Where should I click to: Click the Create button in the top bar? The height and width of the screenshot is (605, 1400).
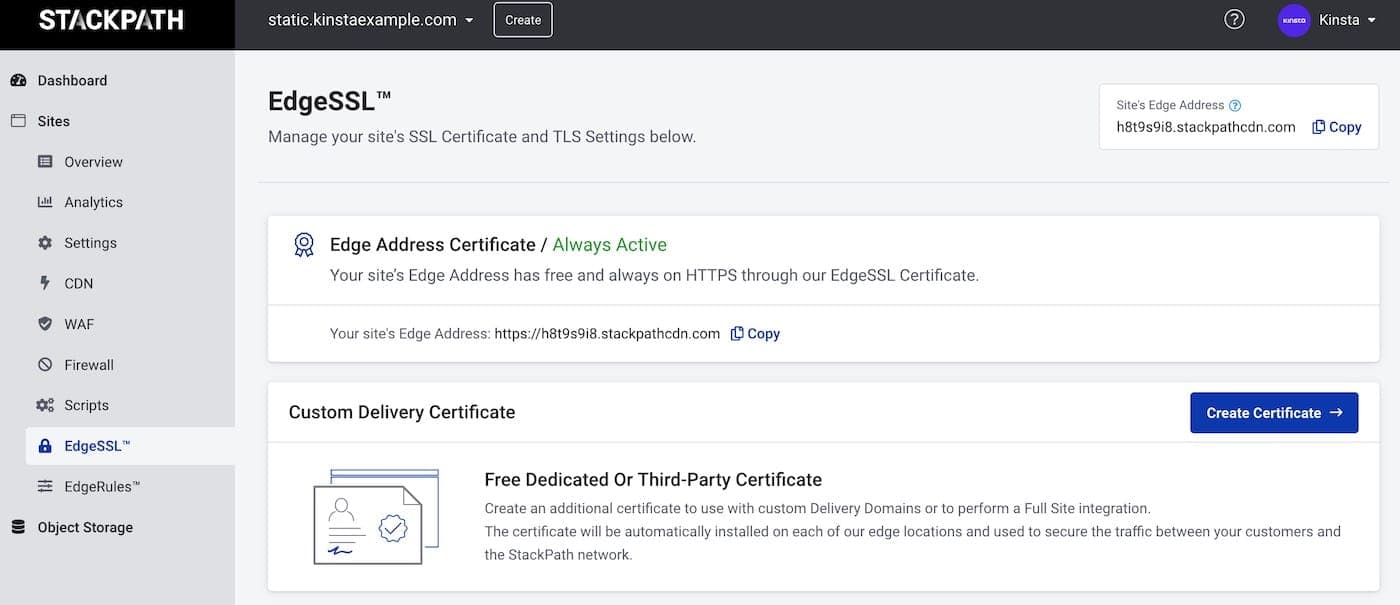coord(522,18)
